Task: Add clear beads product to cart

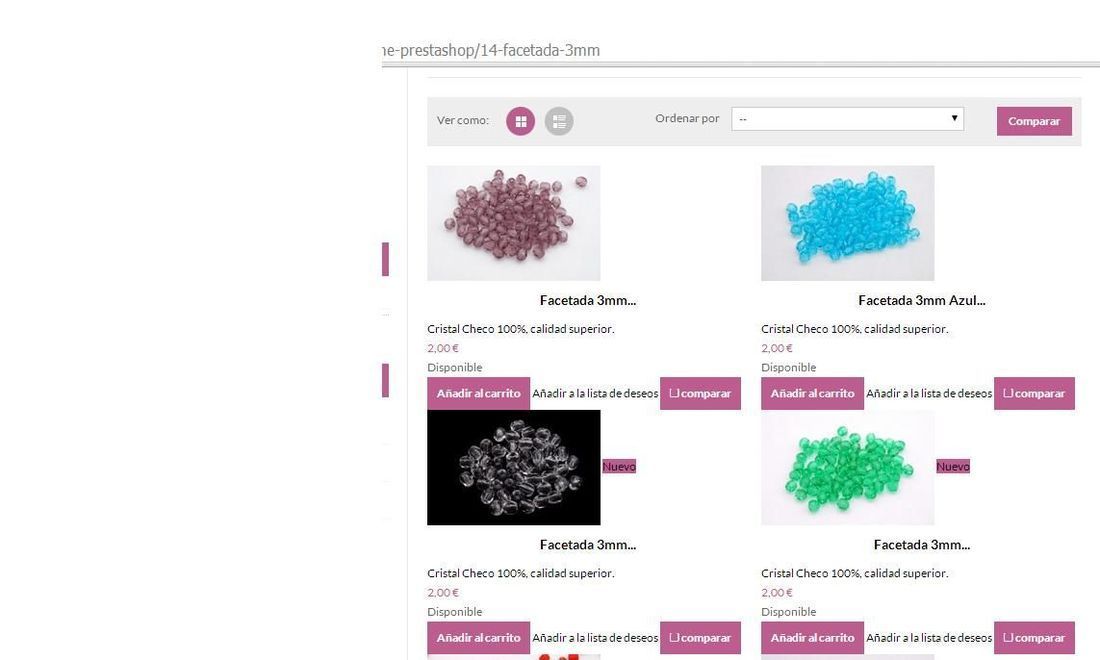Action: coord(478,638)
